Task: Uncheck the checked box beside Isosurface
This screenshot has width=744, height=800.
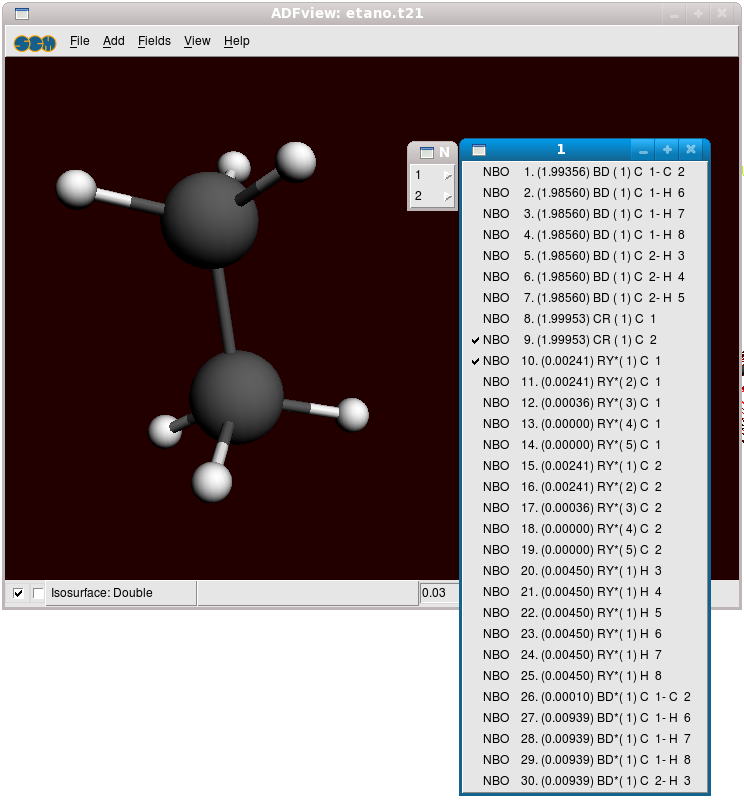Action: click(18, 593)
